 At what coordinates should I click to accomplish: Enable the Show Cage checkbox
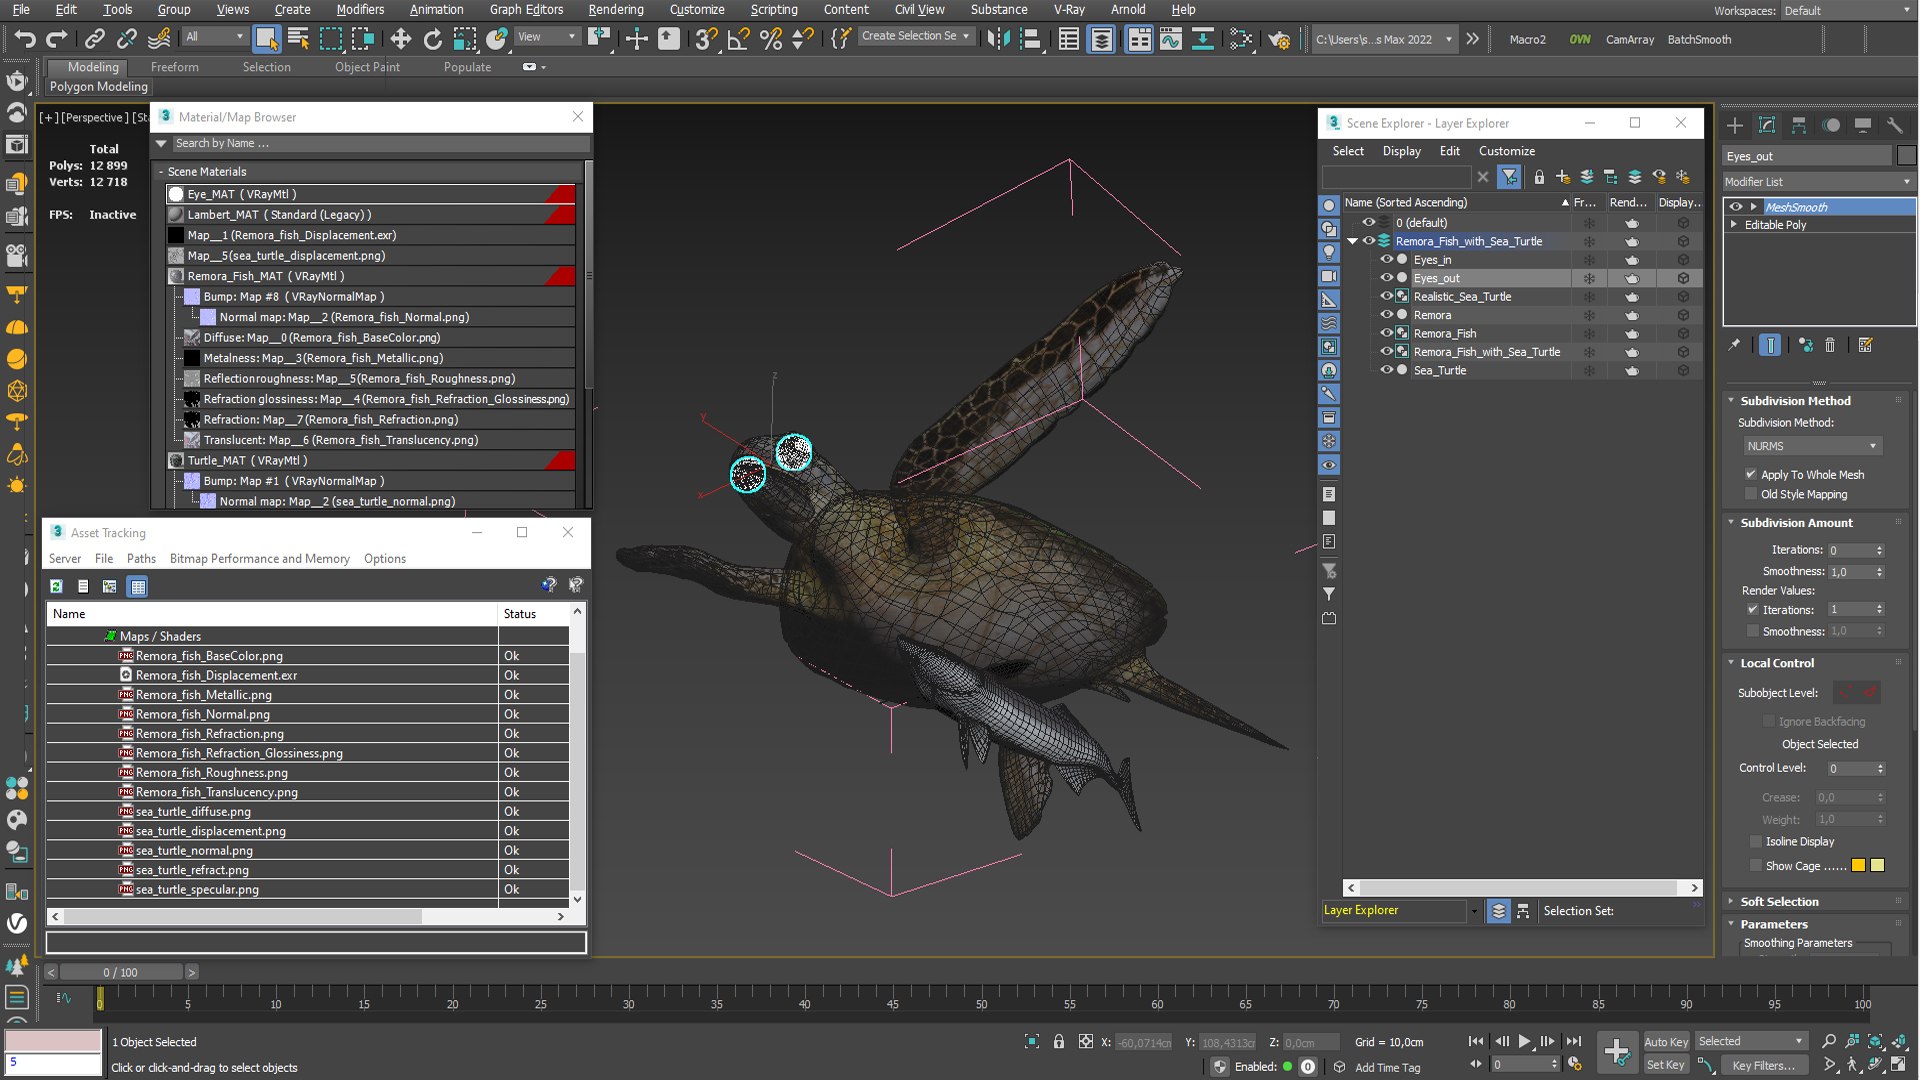click(1755, 866)
